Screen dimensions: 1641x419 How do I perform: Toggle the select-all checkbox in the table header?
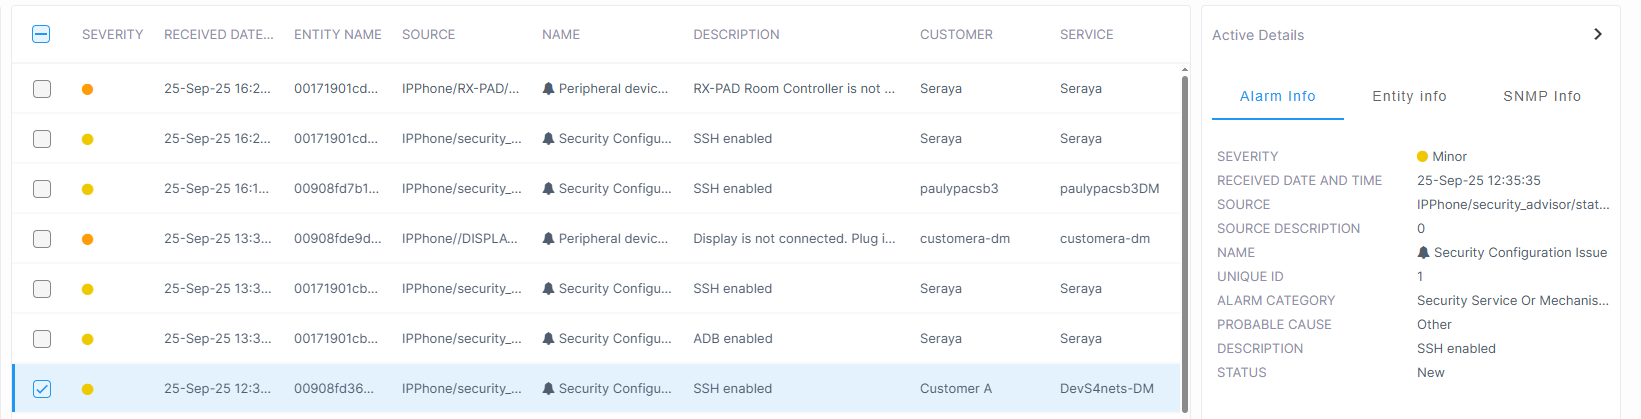point(41,34)
